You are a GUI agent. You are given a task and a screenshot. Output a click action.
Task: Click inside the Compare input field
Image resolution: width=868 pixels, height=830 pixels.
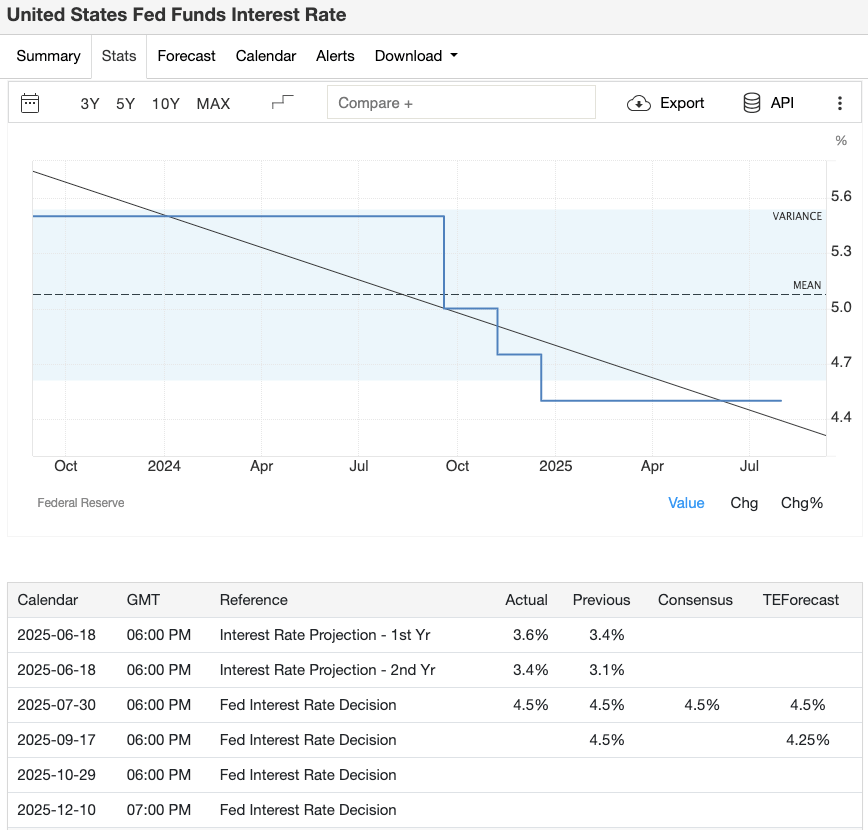461,102
